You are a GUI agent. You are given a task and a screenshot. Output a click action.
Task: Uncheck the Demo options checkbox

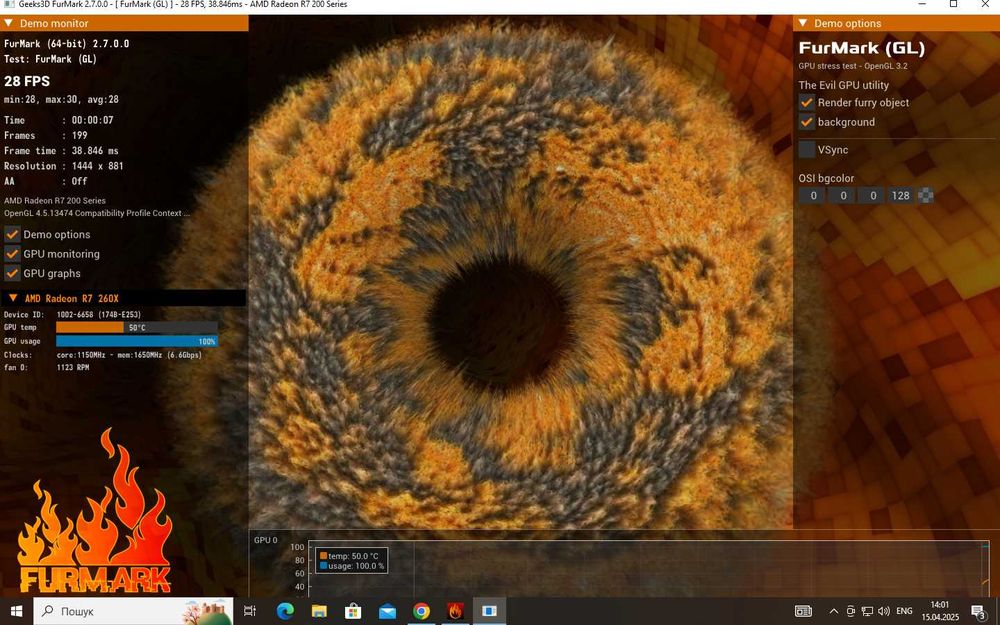[x=12, y=234]
